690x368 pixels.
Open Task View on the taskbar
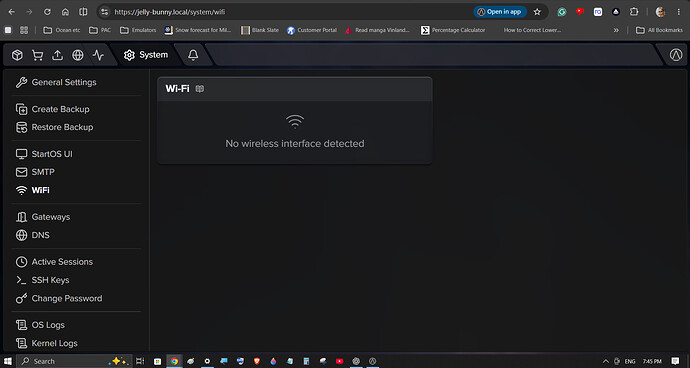(140, 361)
